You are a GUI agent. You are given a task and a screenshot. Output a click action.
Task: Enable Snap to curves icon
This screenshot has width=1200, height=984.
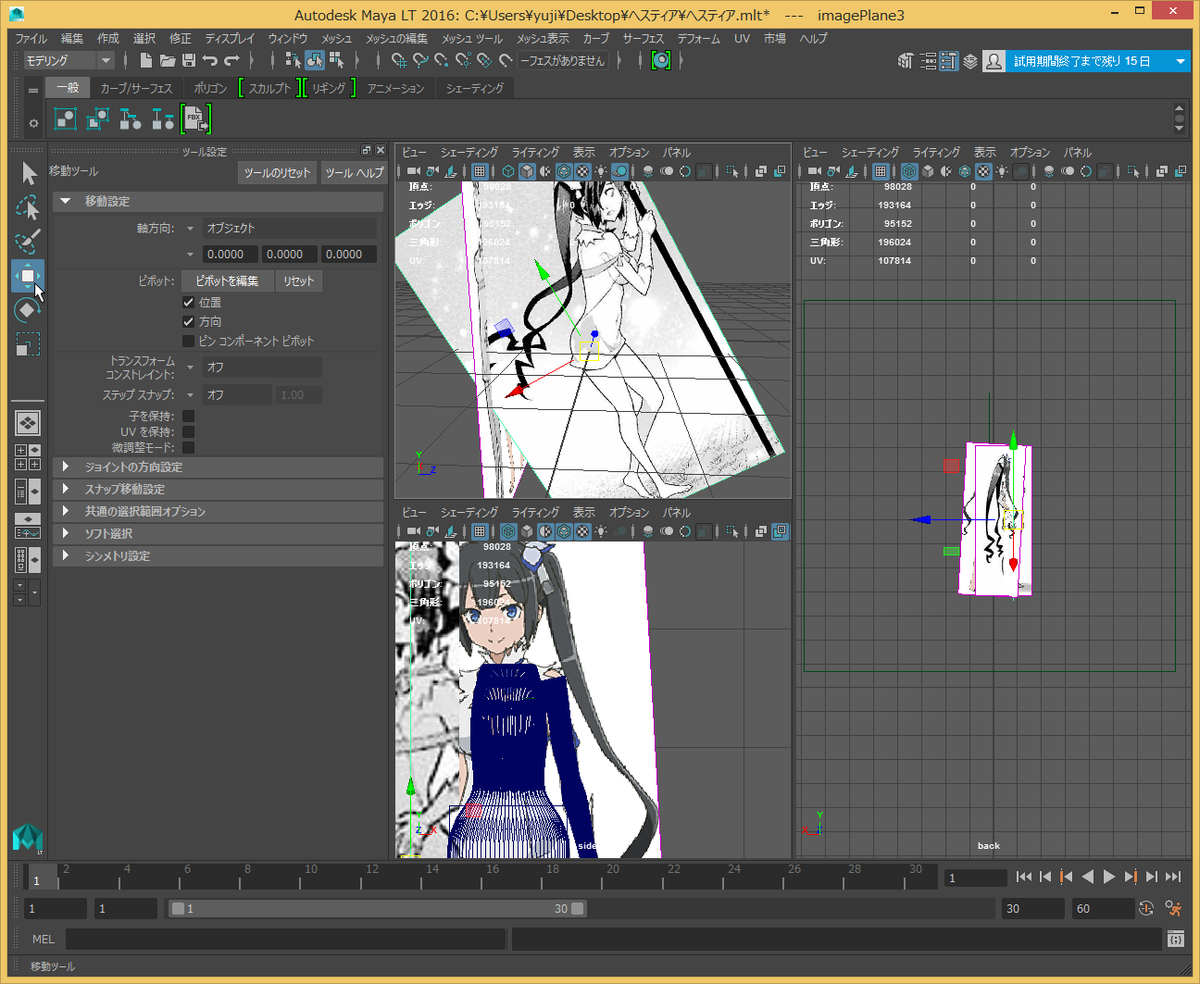[x=420, y=61]
